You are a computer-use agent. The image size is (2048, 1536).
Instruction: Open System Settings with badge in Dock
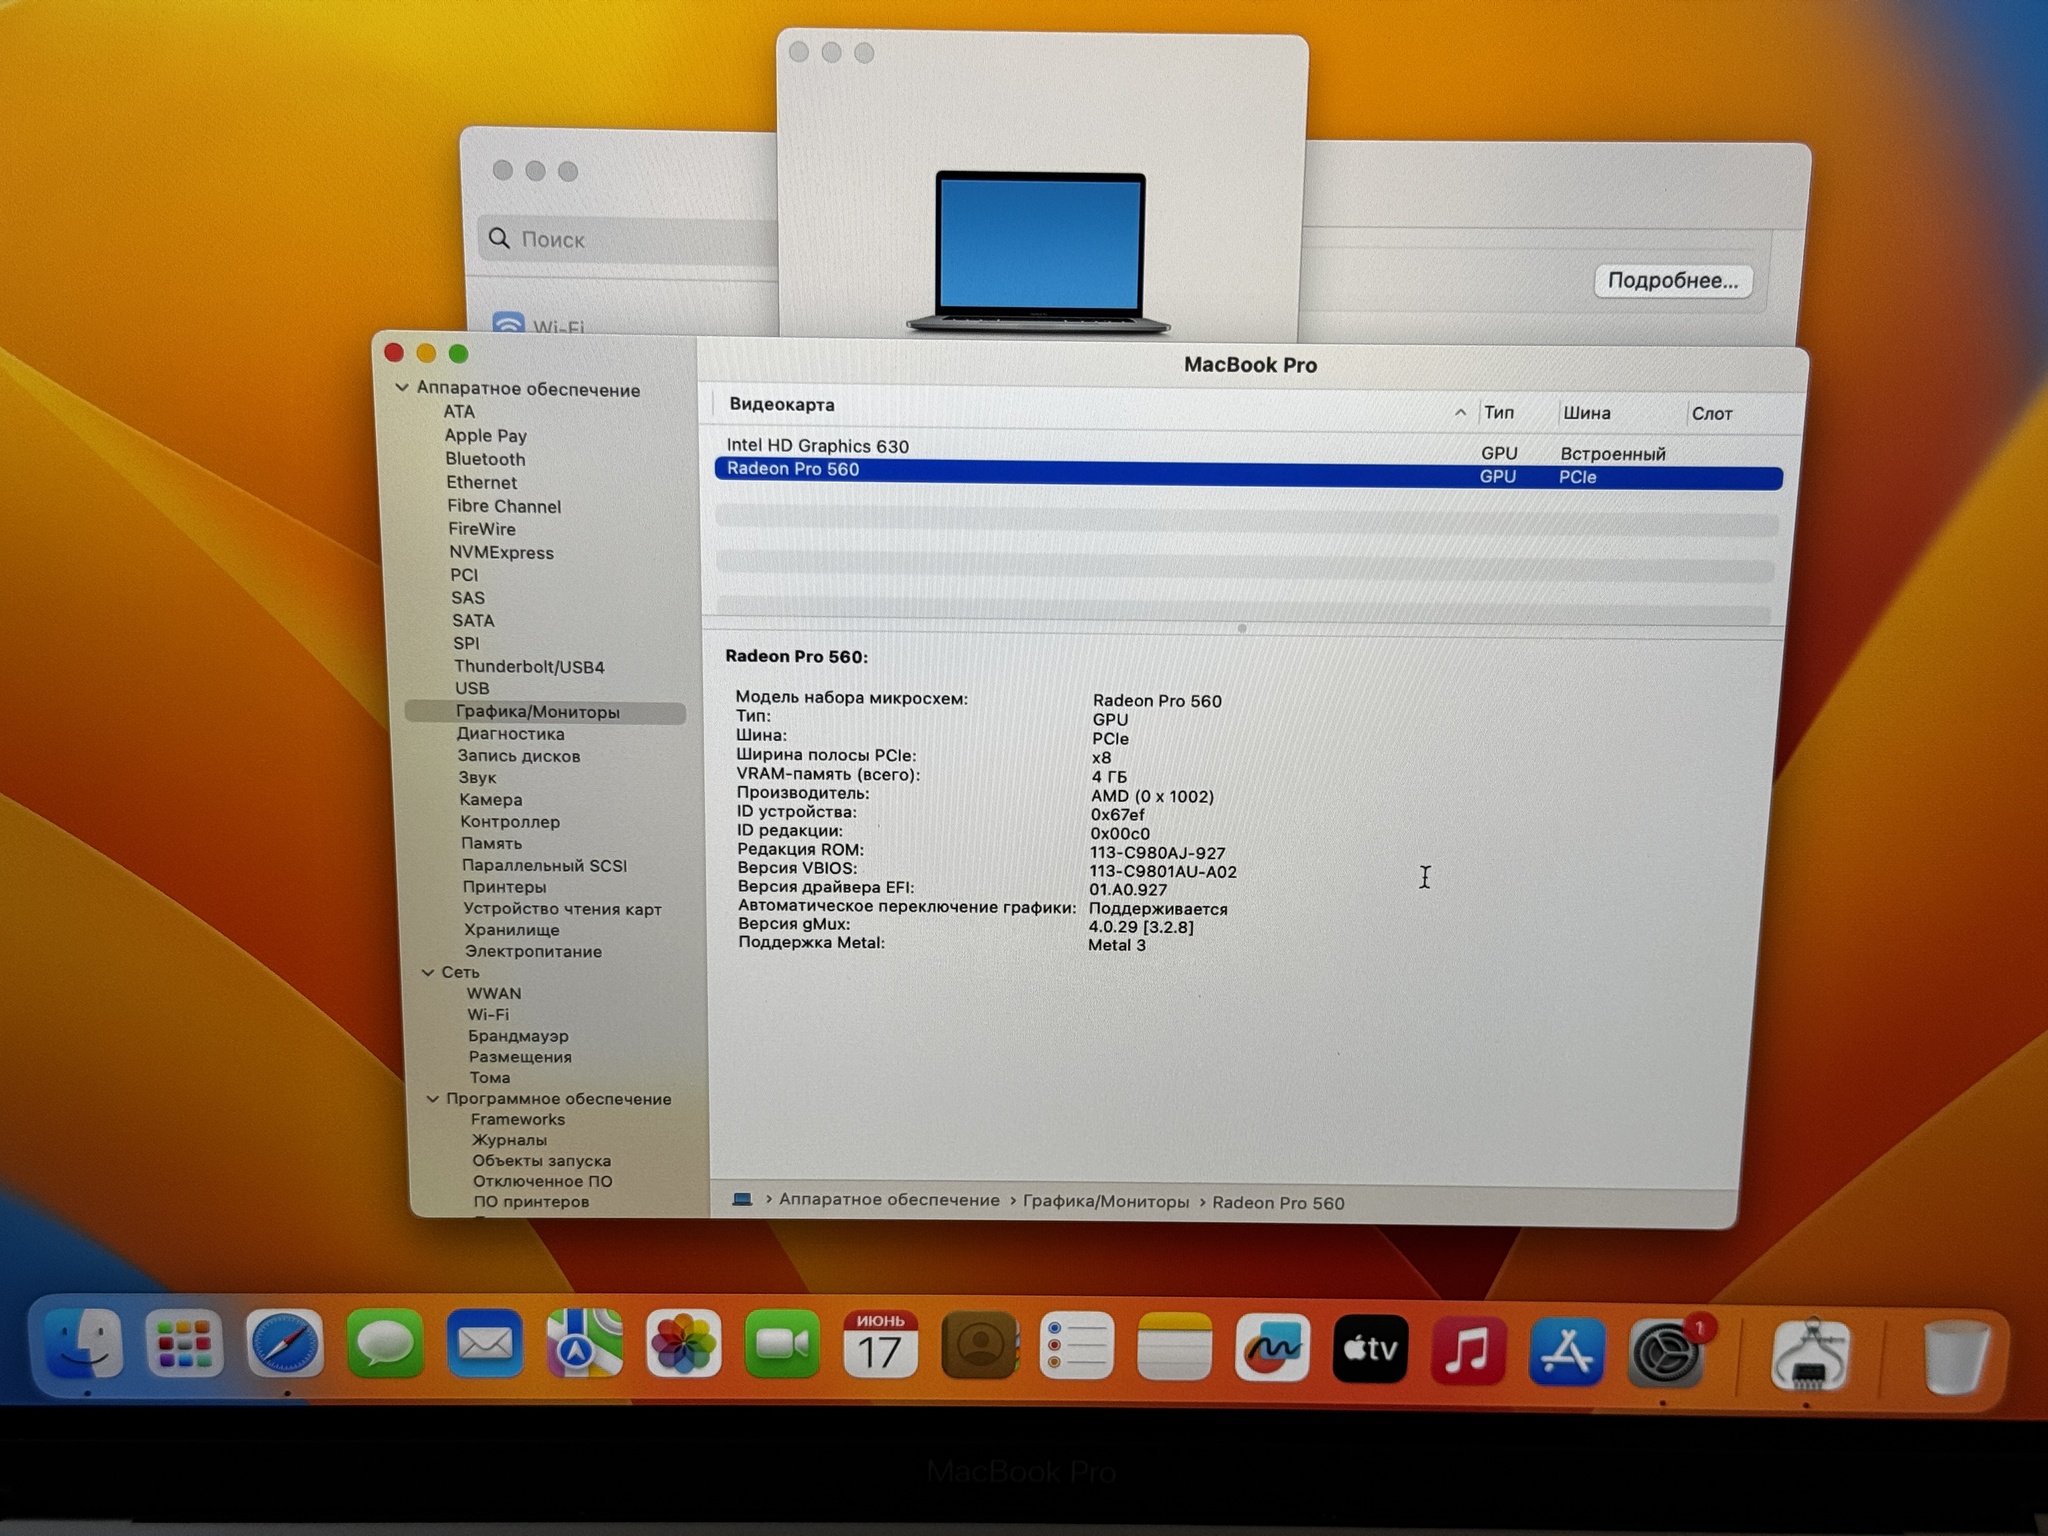(x=1667, y=1352)
